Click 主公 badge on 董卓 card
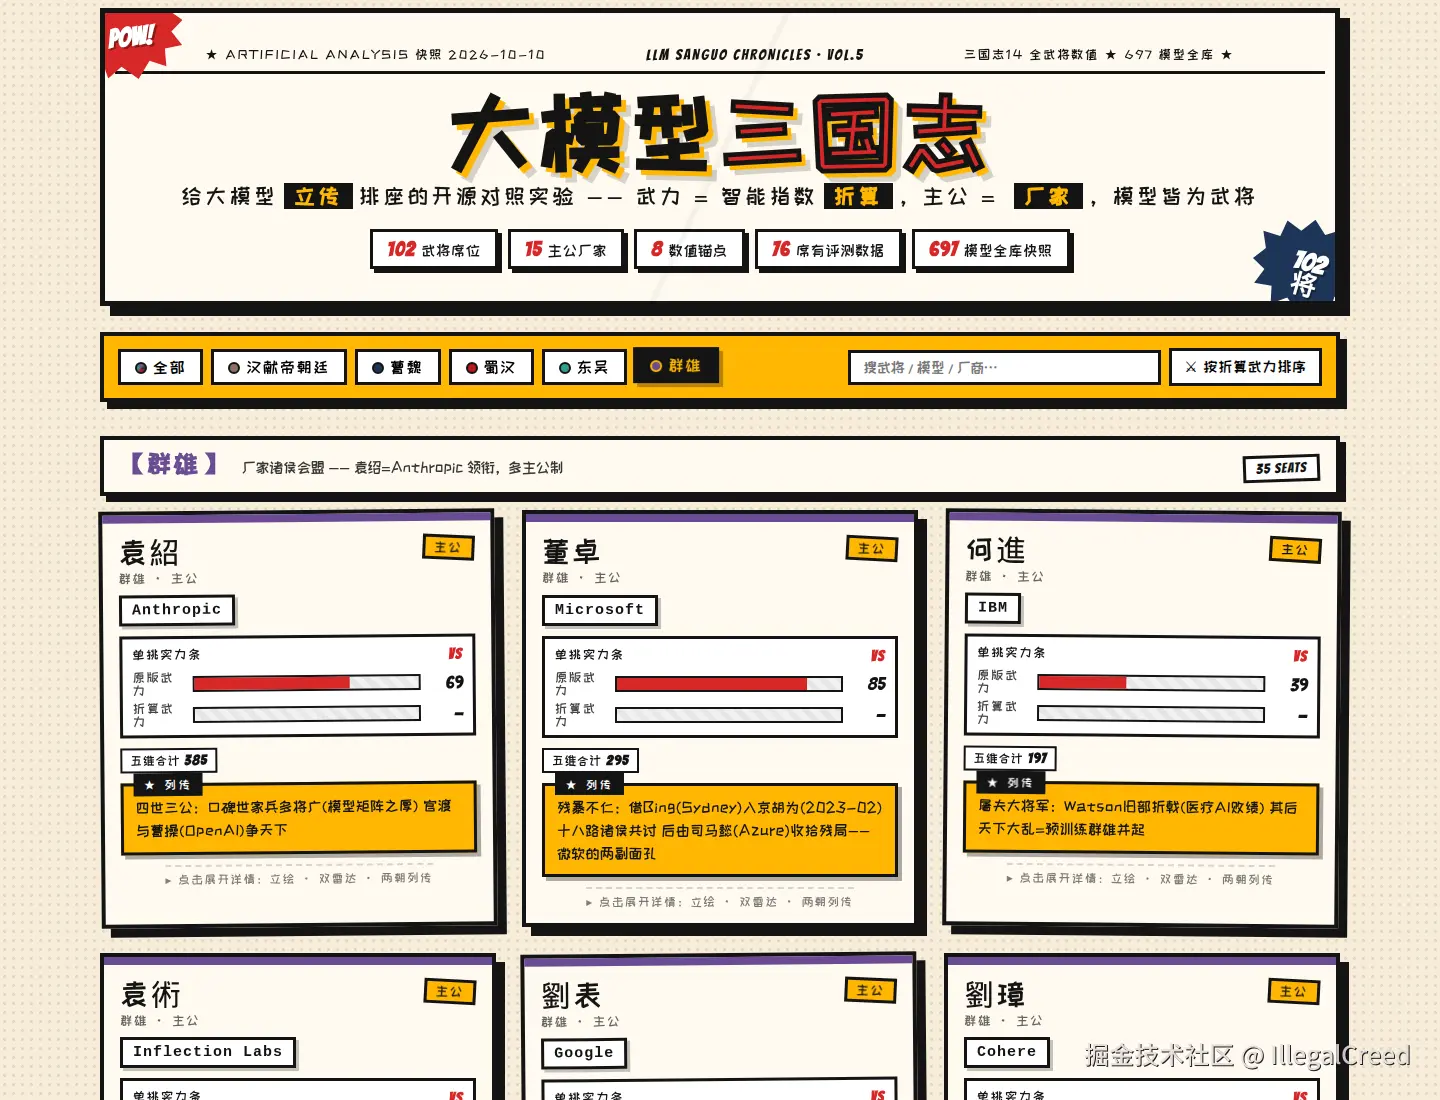1440x1100 pixels. [872, 549]
